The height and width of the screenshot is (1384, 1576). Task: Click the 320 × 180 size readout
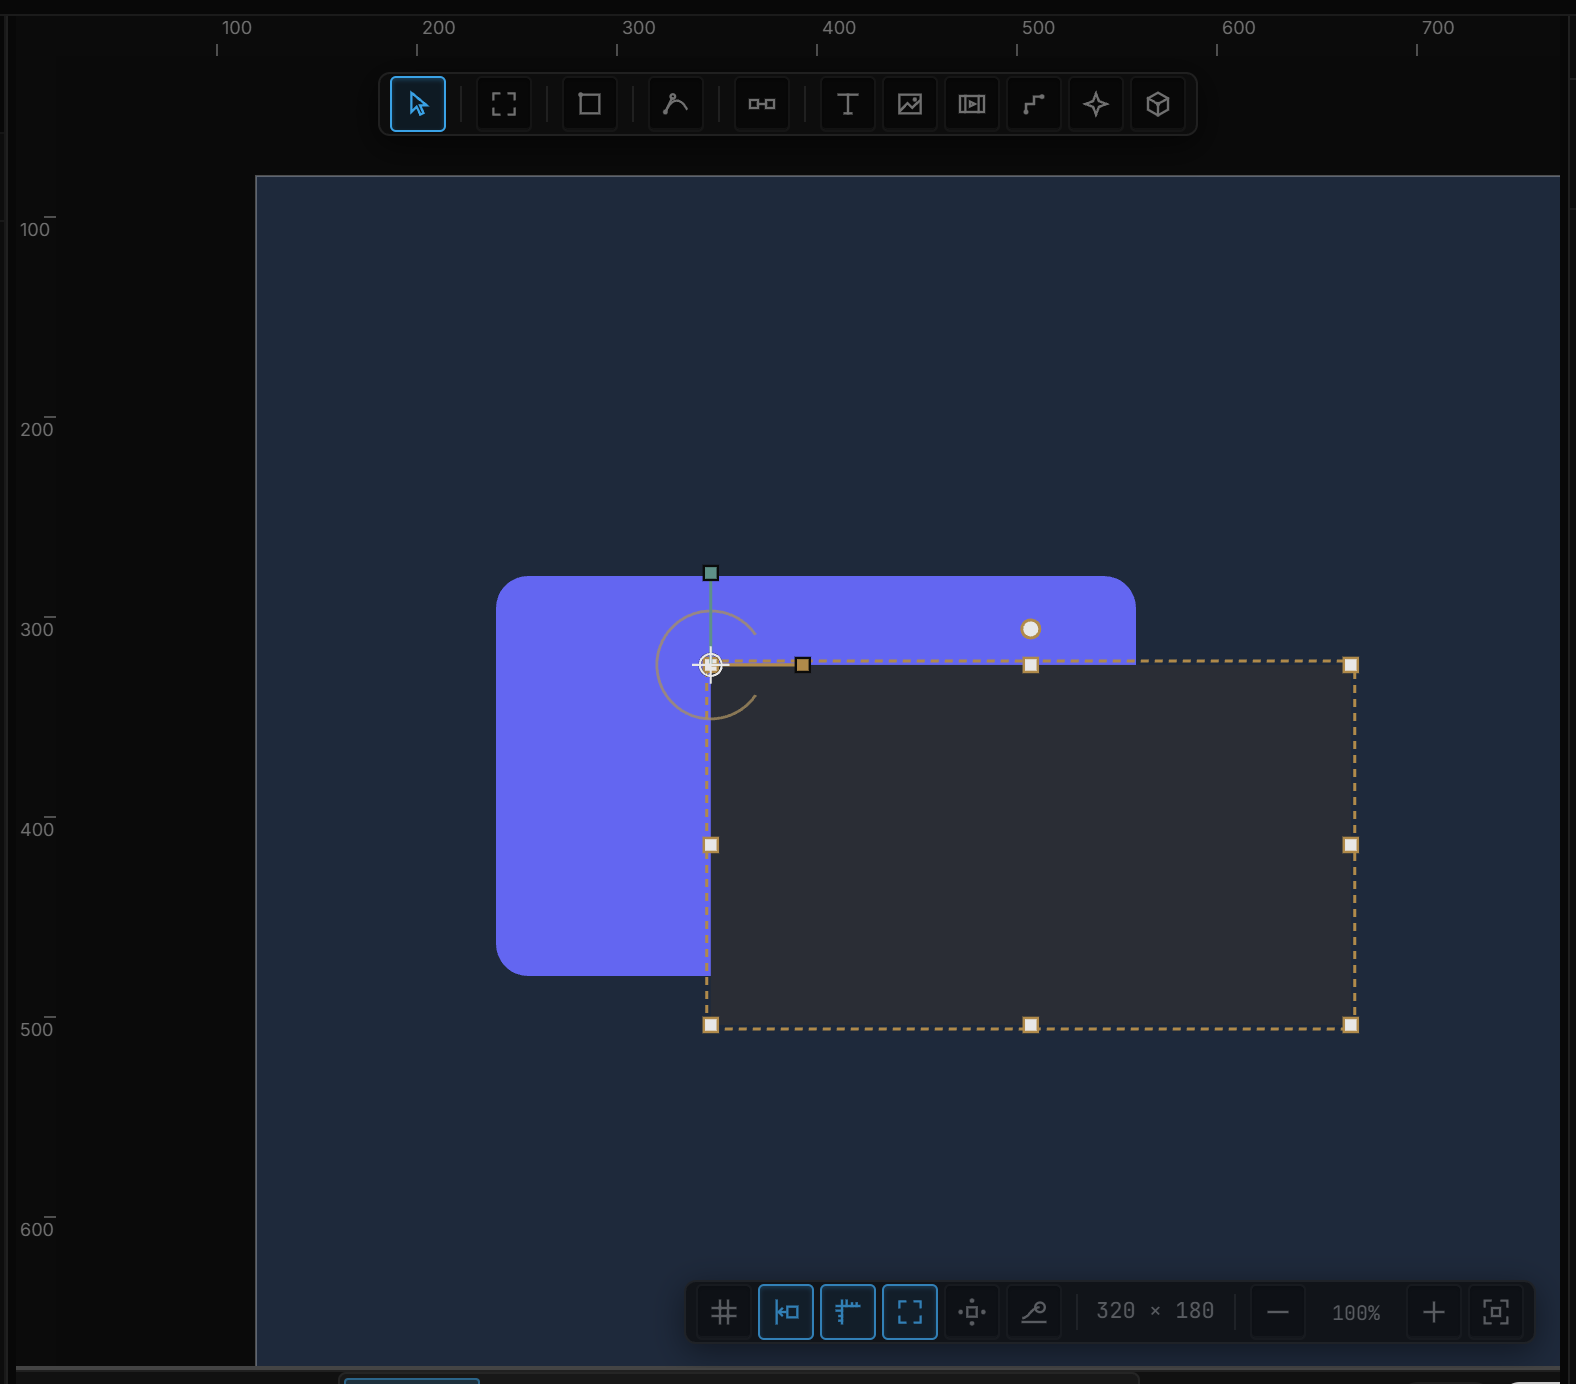tap(1155, 1311)
